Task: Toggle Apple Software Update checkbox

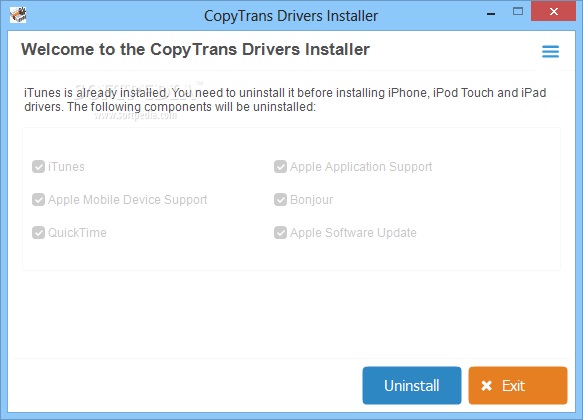Action: [x=280, y=233]
